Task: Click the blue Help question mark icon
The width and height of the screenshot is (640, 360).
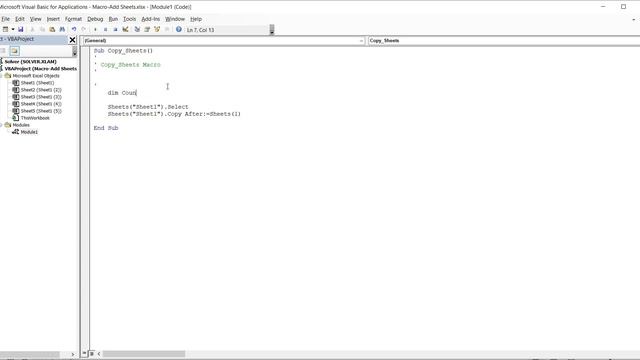Action: (179, 29)
